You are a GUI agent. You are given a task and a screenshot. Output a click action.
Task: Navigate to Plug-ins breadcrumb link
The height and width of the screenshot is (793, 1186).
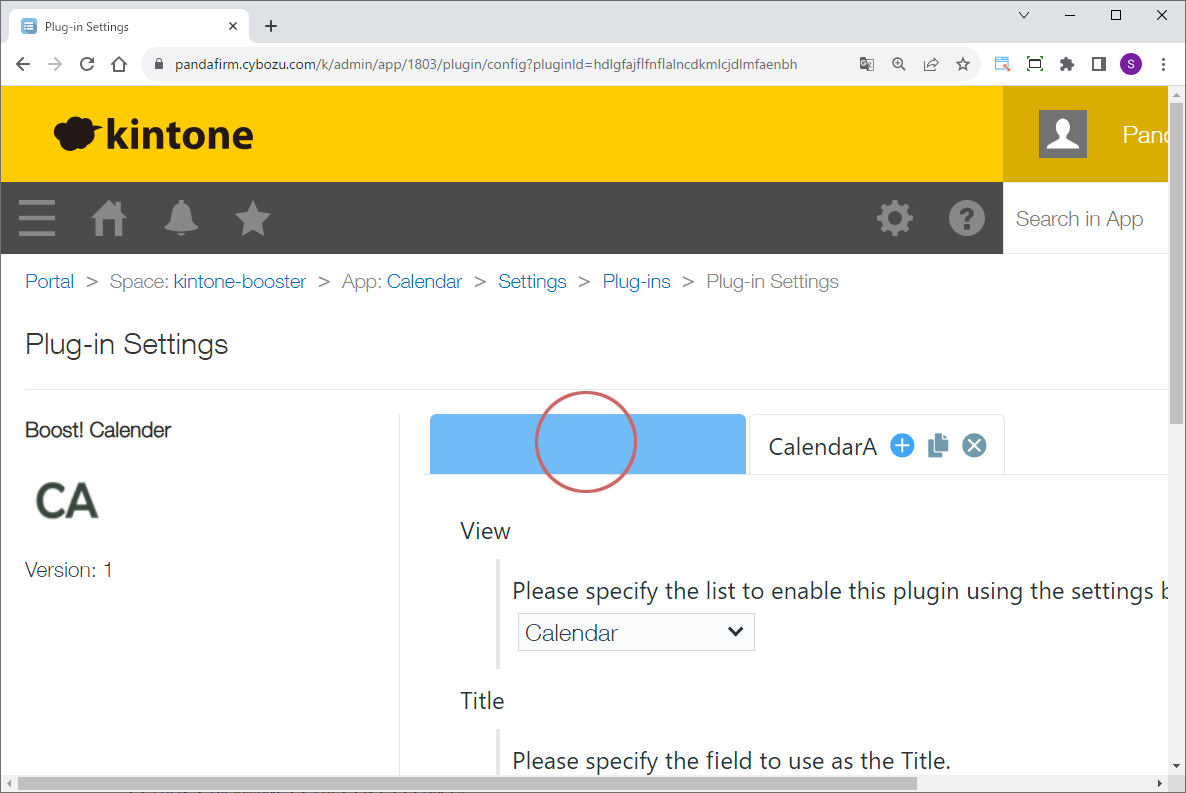636,282
